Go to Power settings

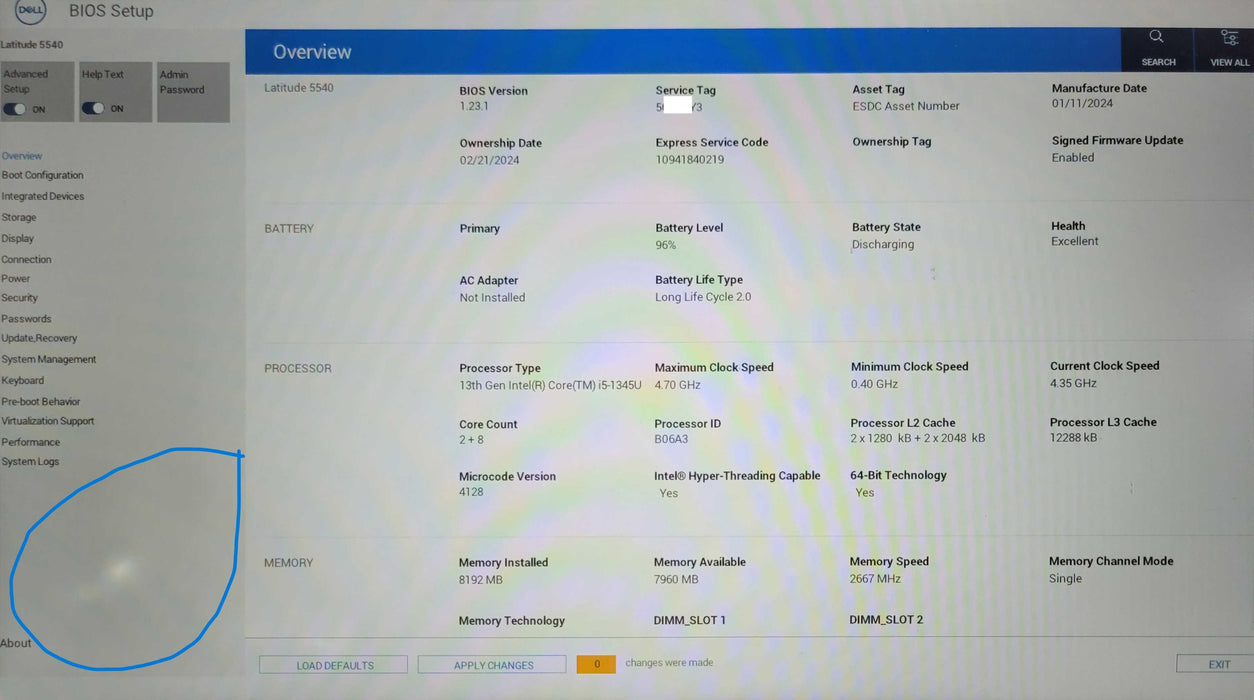click(16, 278)
